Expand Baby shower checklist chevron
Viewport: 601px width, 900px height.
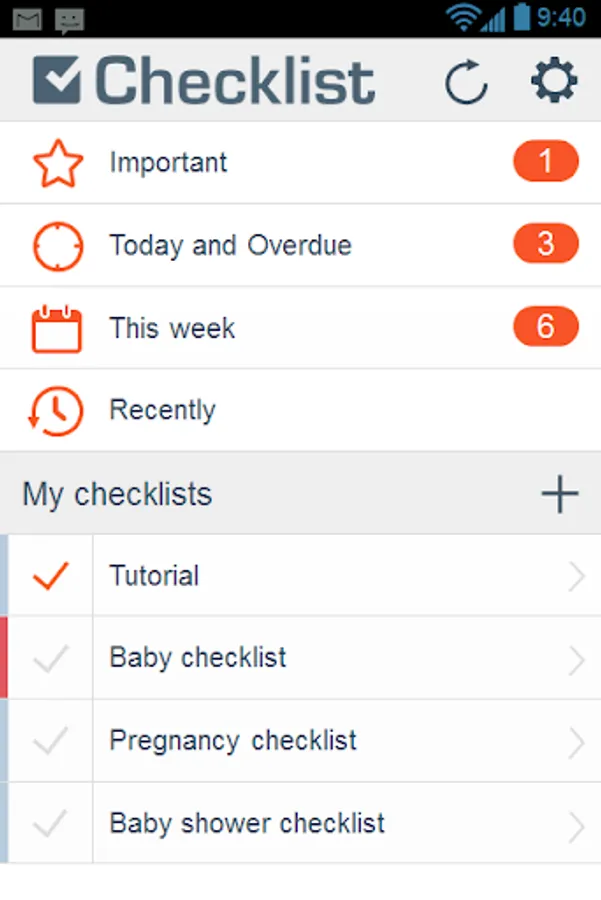tap(576, 825)
